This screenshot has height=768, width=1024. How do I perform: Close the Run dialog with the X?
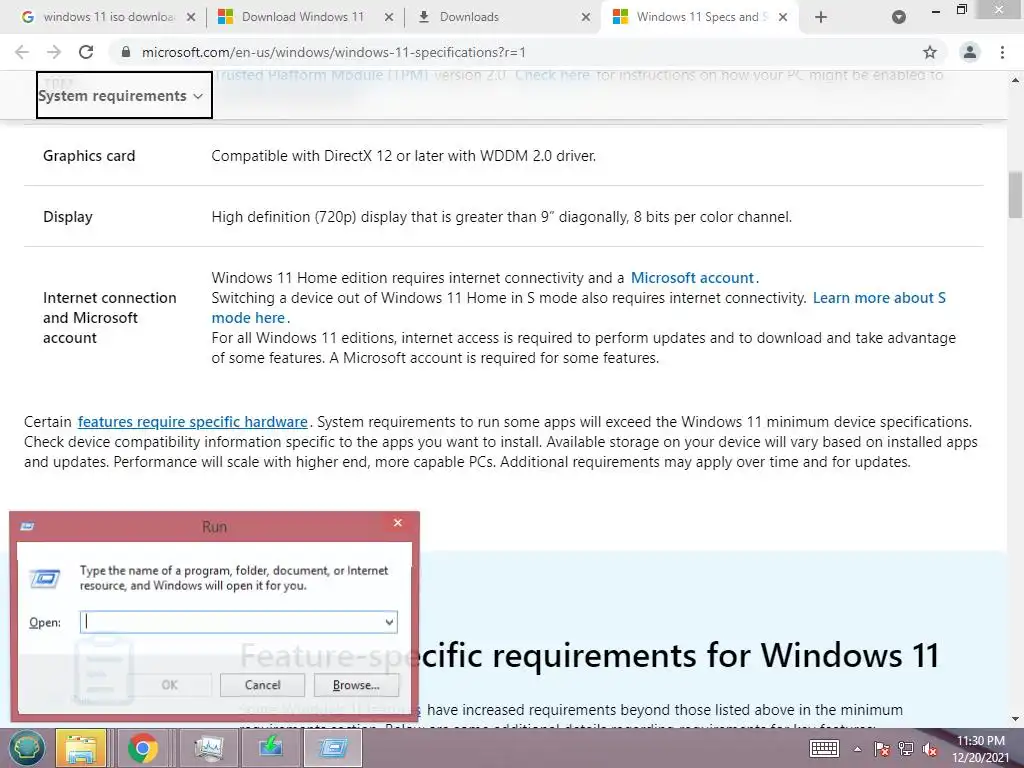pyautogui.click(x=398, y=522)
